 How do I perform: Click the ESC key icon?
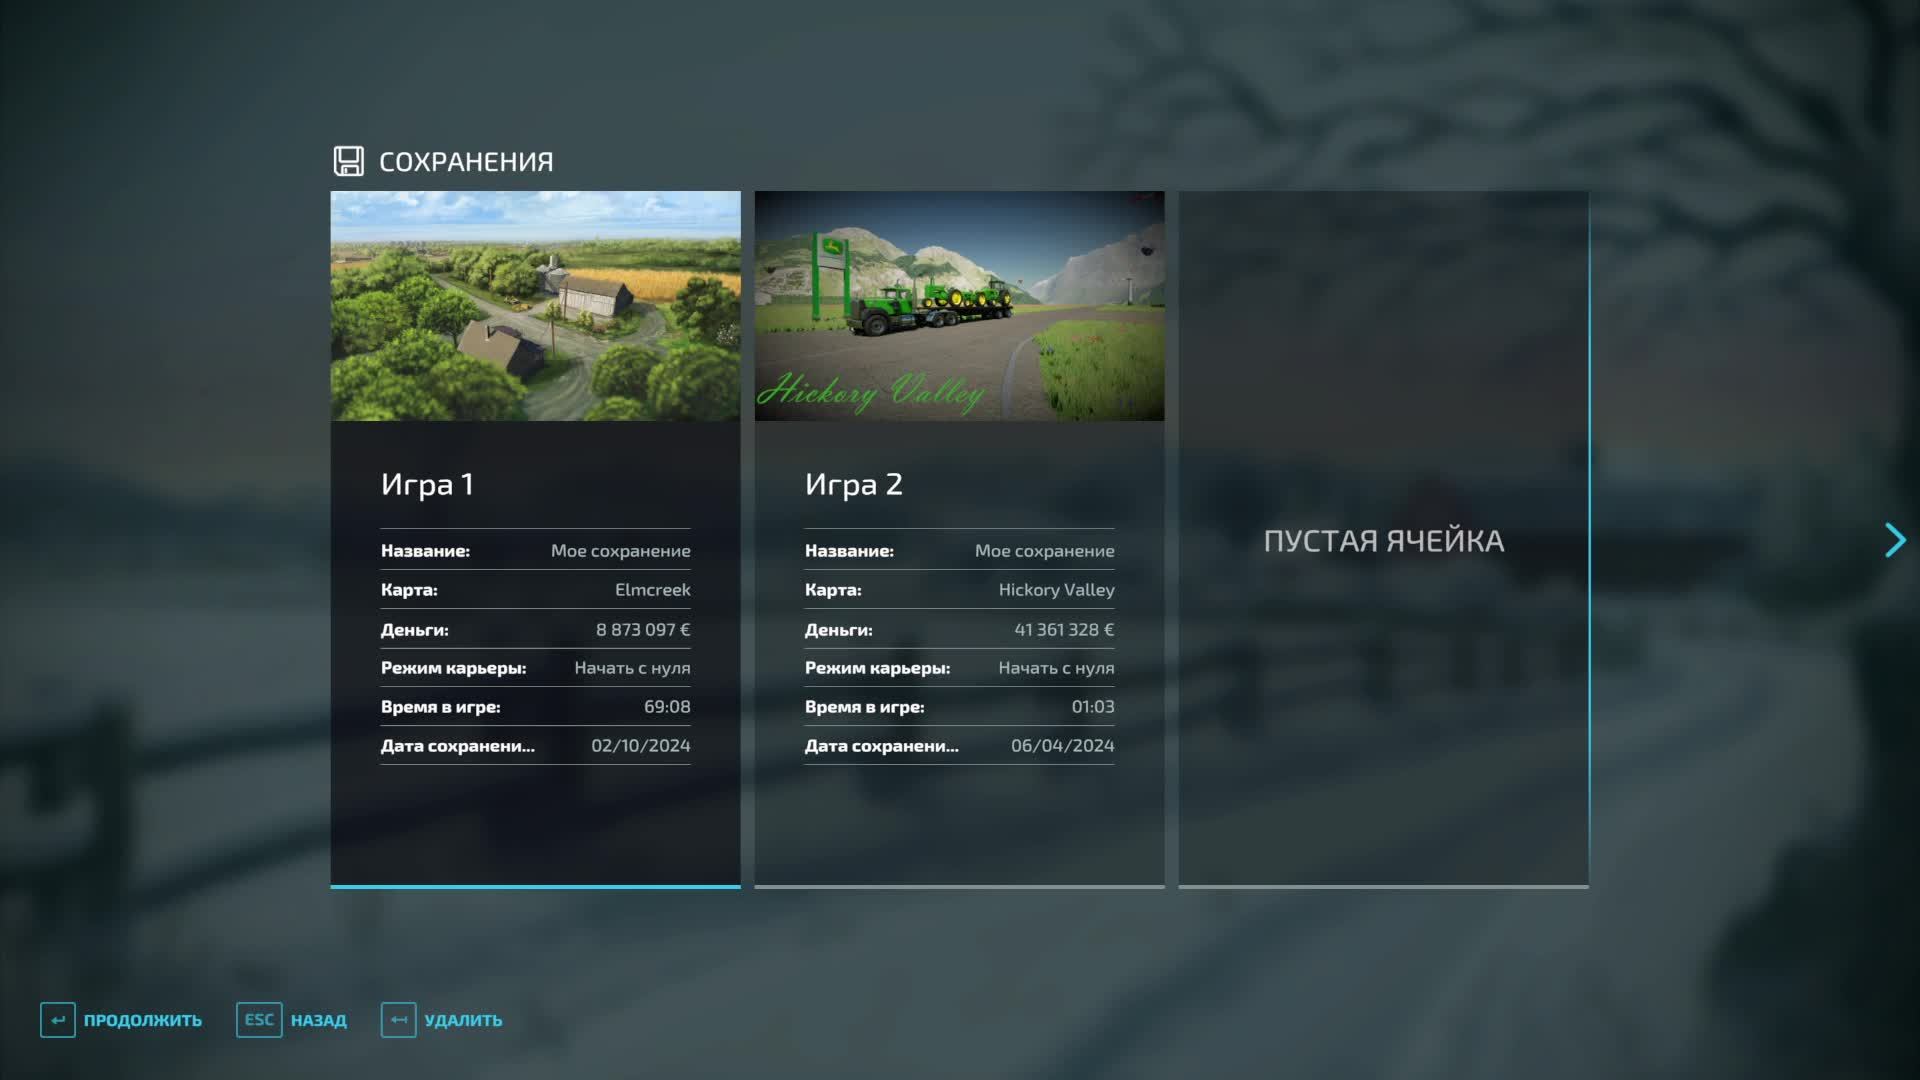[259, 1020]
